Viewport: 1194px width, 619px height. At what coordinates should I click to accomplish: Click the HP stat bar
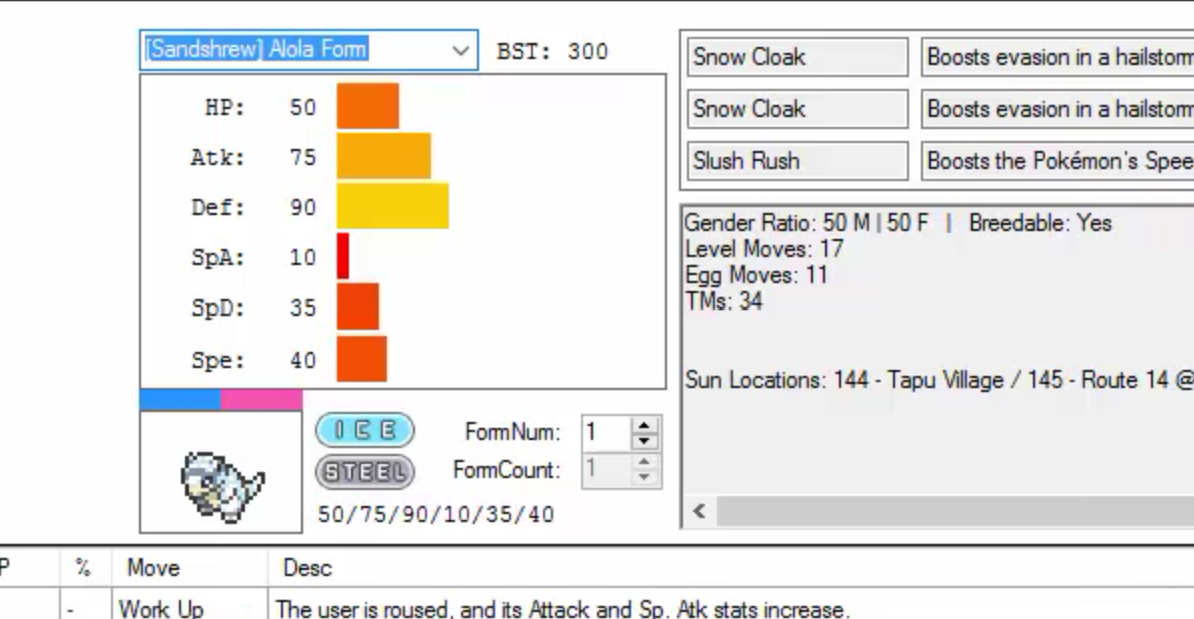tap(368, 106)
